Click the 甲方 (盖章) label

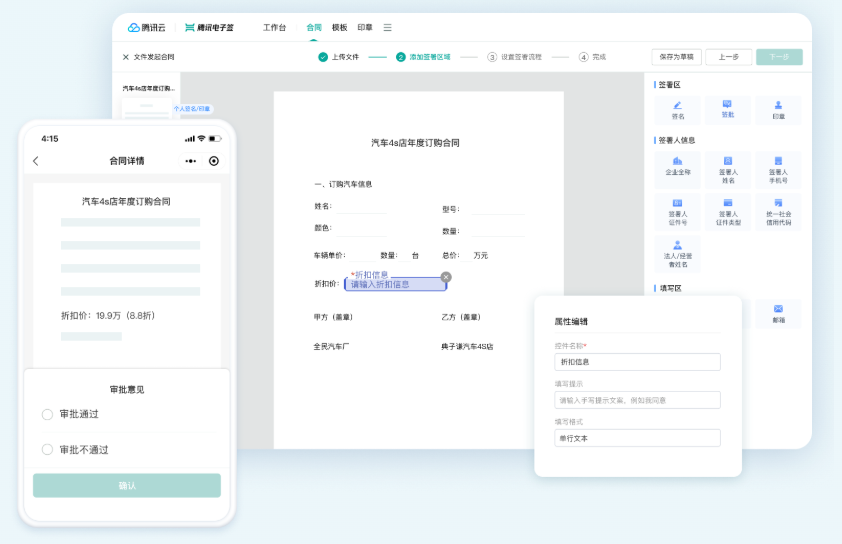pyautogui.click(x=333, y=317)
